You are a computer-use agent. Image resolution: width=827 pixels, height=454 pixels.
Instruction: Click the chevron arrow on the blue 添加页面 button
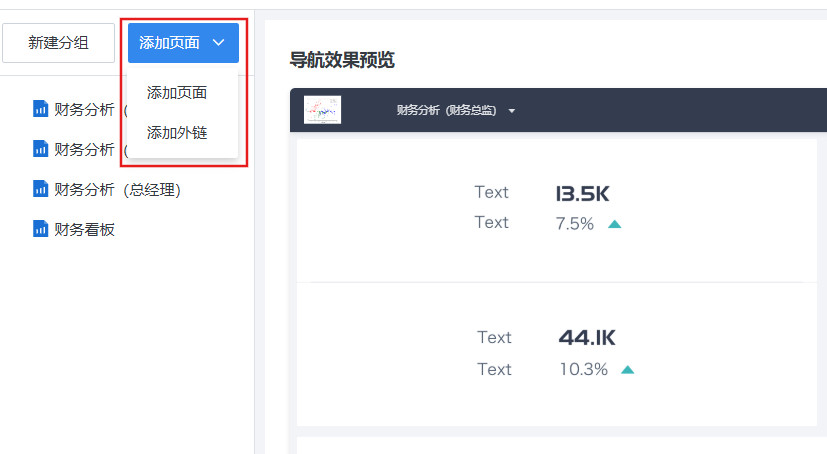click(219, 43)
